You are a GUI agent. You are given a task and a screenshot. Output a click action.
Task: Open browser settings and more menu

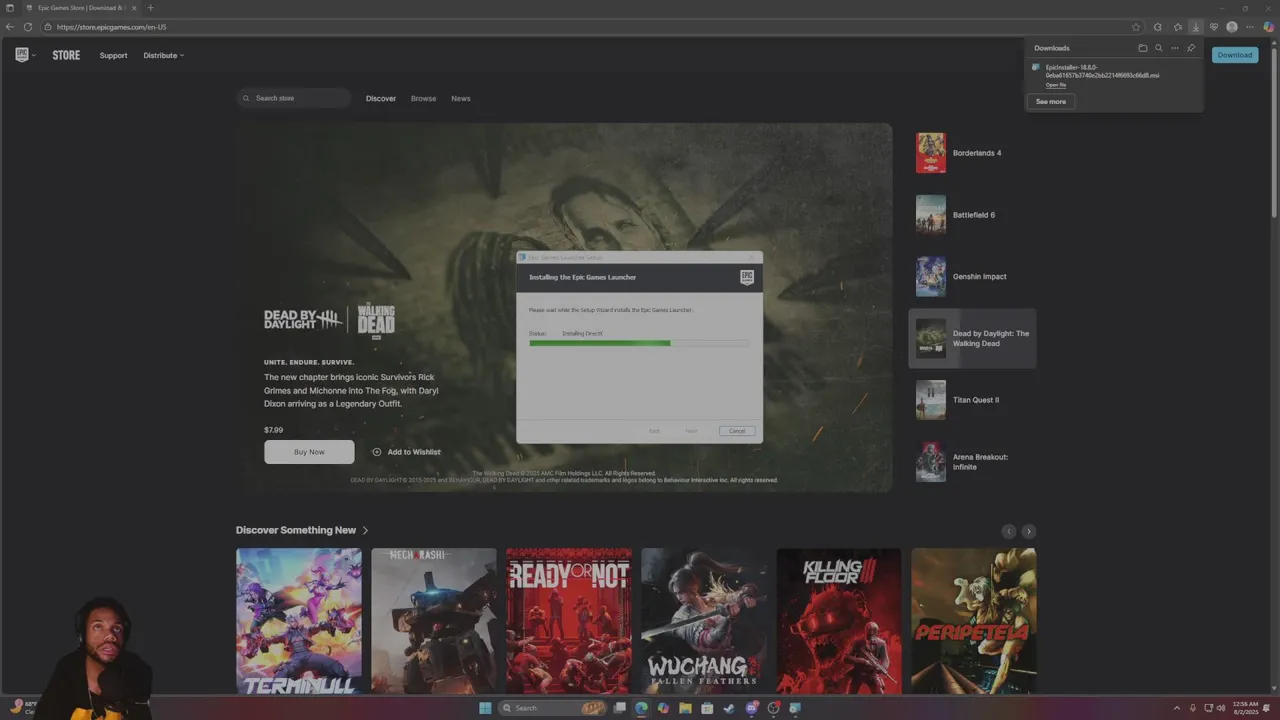click(x=1250, y=27)
